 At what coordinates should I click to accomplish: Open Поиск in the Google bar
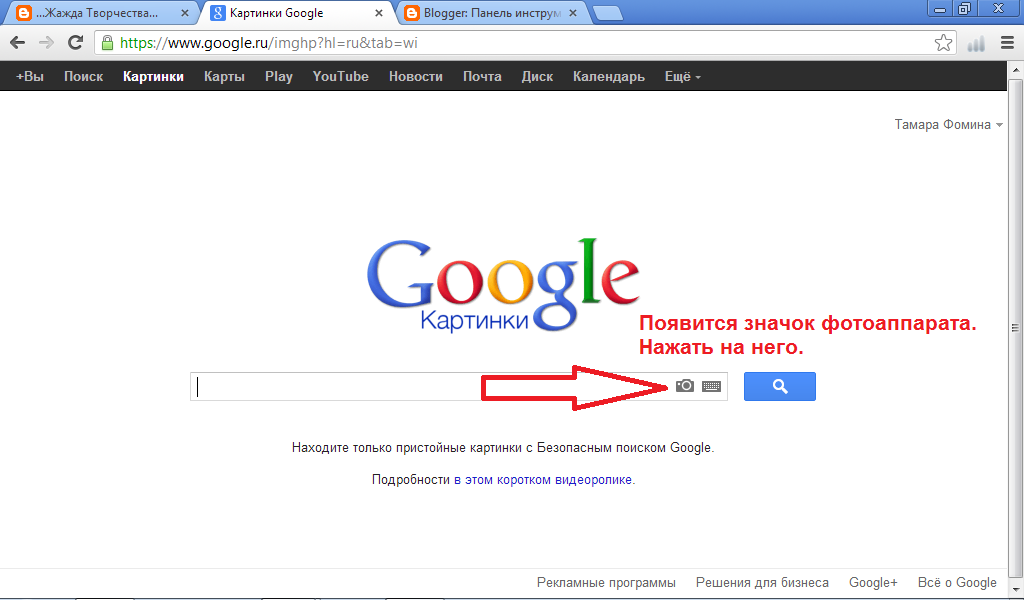coord(84,76)
